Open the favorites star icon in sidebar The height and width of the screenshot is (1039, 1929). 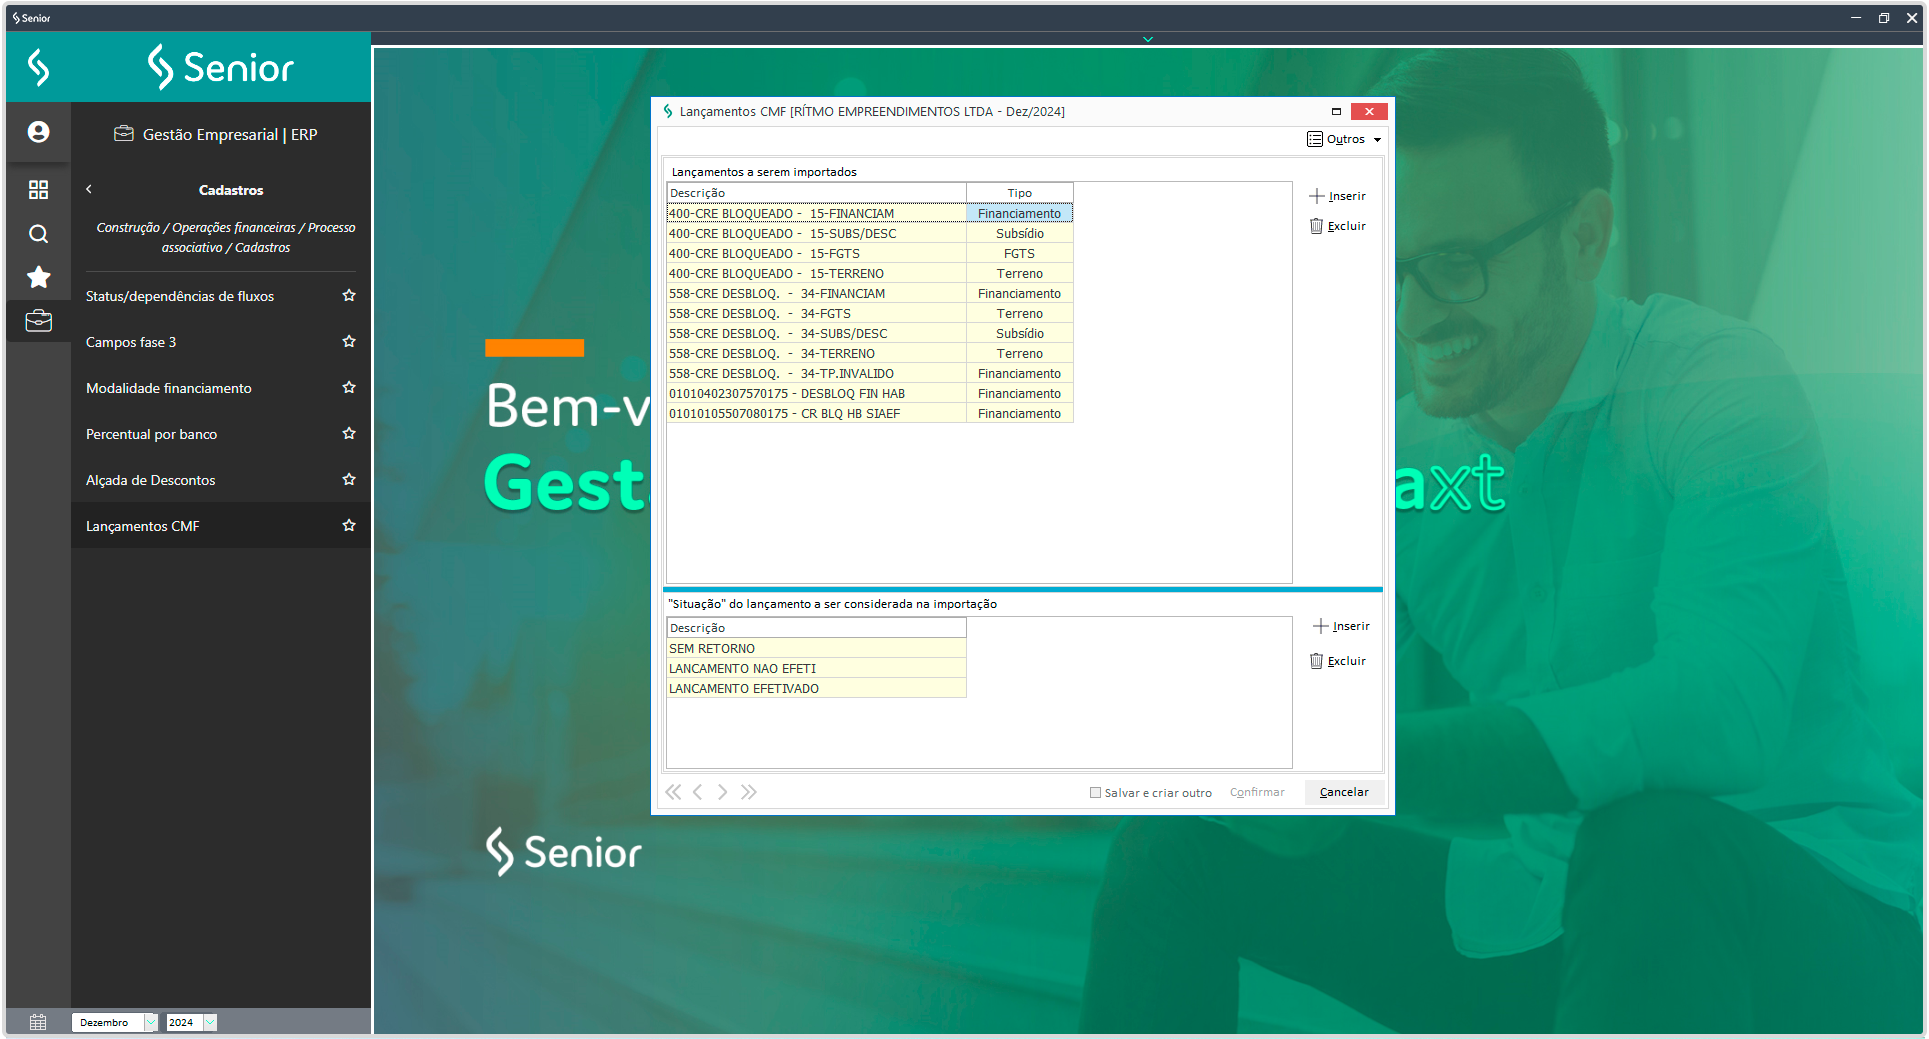point(38,277)
